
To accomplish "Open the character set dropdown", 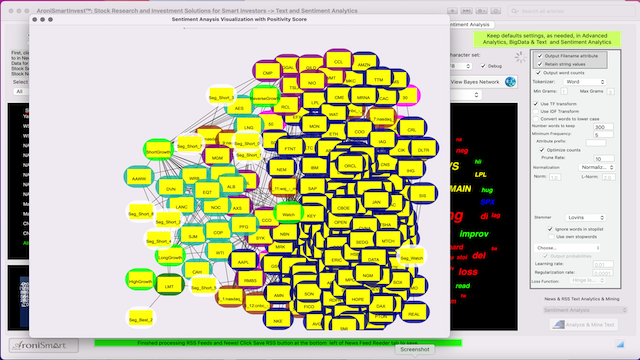I will pos(461,66).
